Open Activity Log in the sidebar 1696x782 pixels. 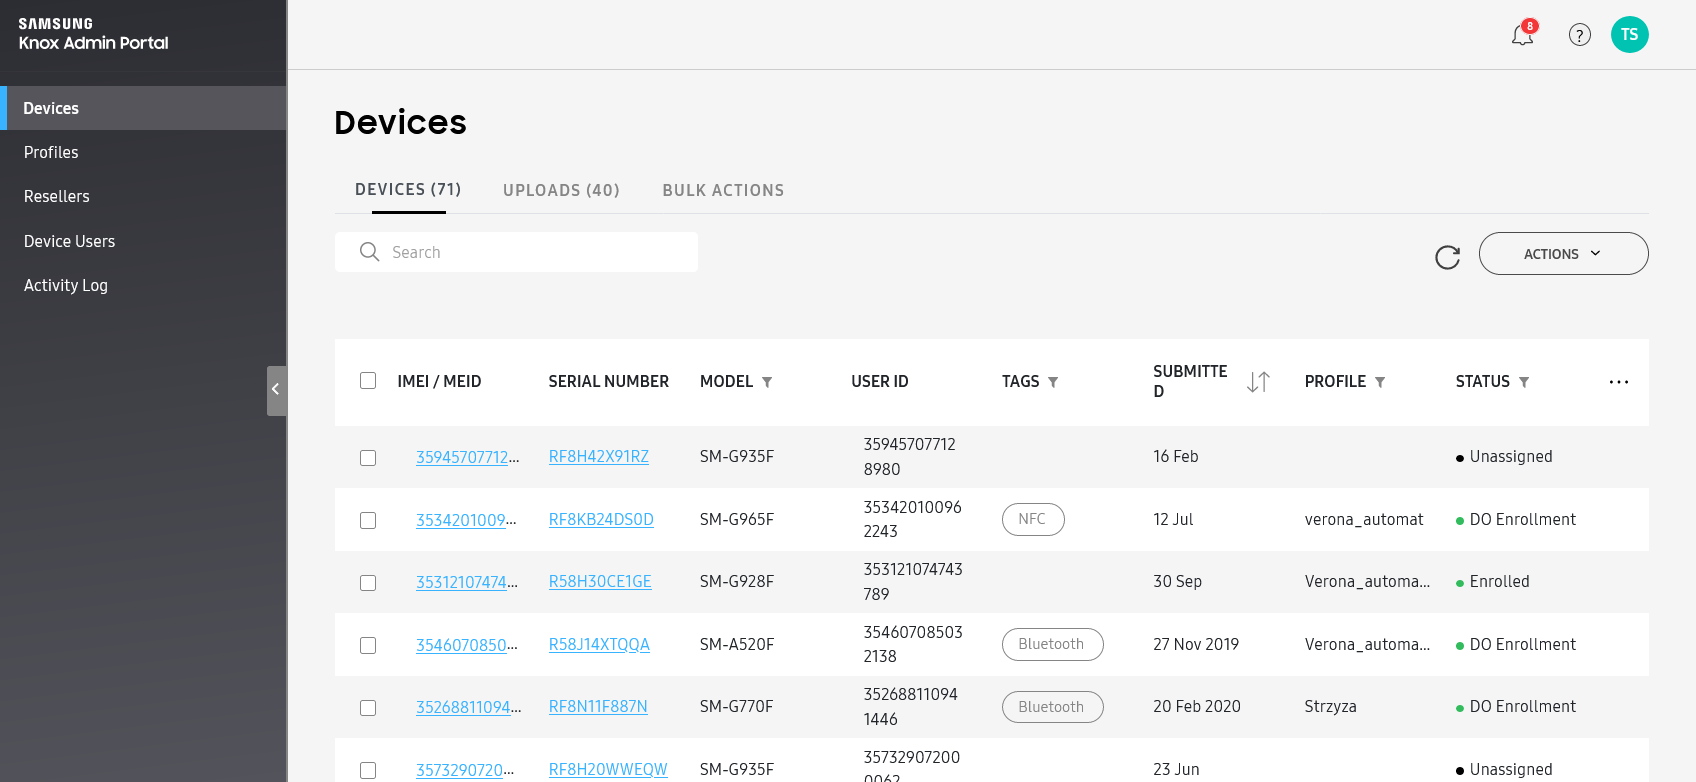144,285
